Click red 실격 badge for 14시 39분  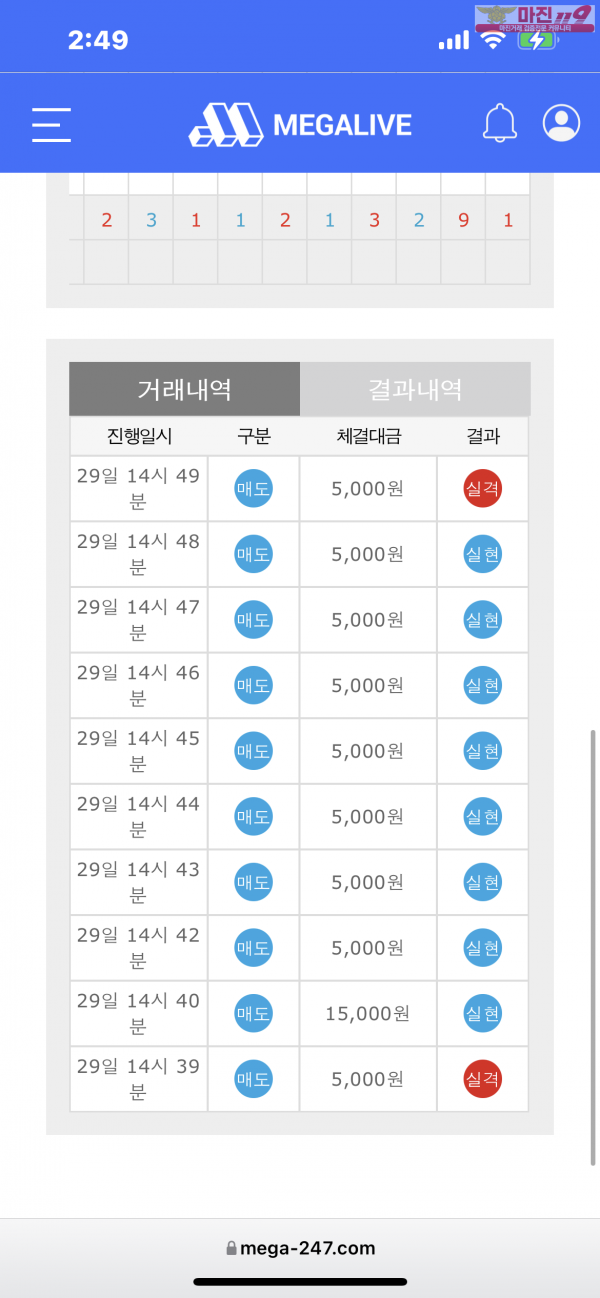coord(482,1079)
